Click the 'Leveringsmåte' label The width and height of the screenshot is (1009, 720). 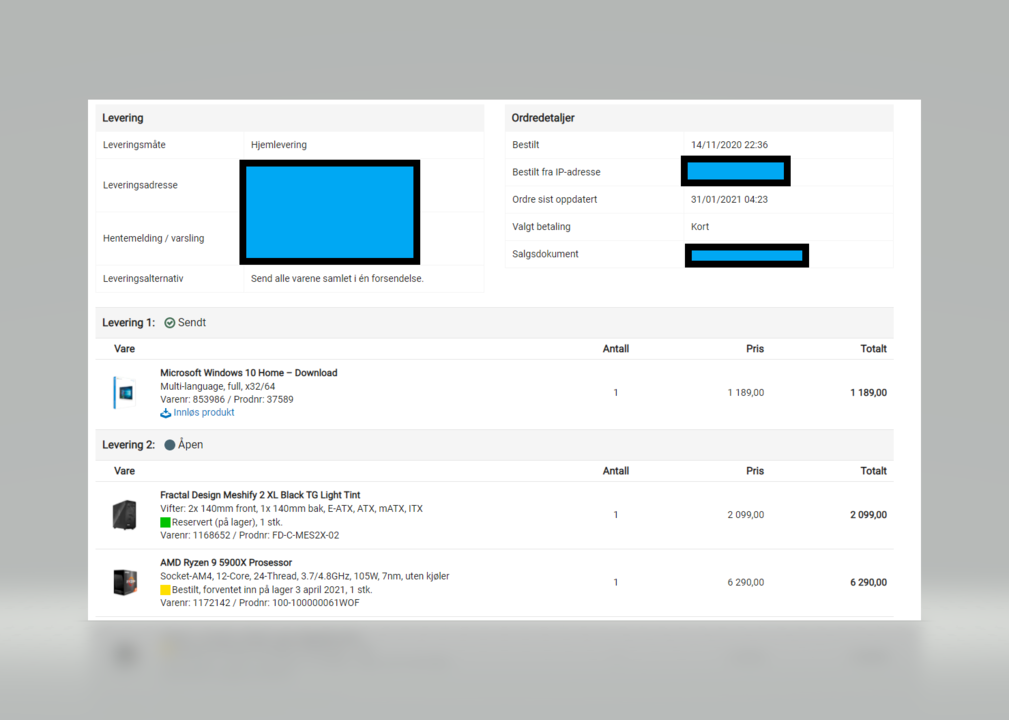click(134, 145)
